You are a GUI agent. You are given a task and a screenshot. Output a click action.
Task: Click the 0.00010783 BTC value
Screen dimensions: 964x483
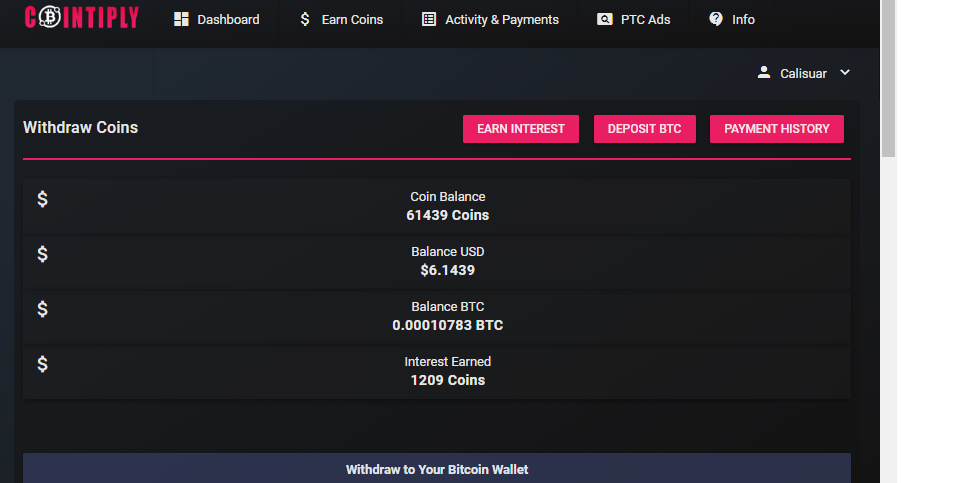(448, 325)
